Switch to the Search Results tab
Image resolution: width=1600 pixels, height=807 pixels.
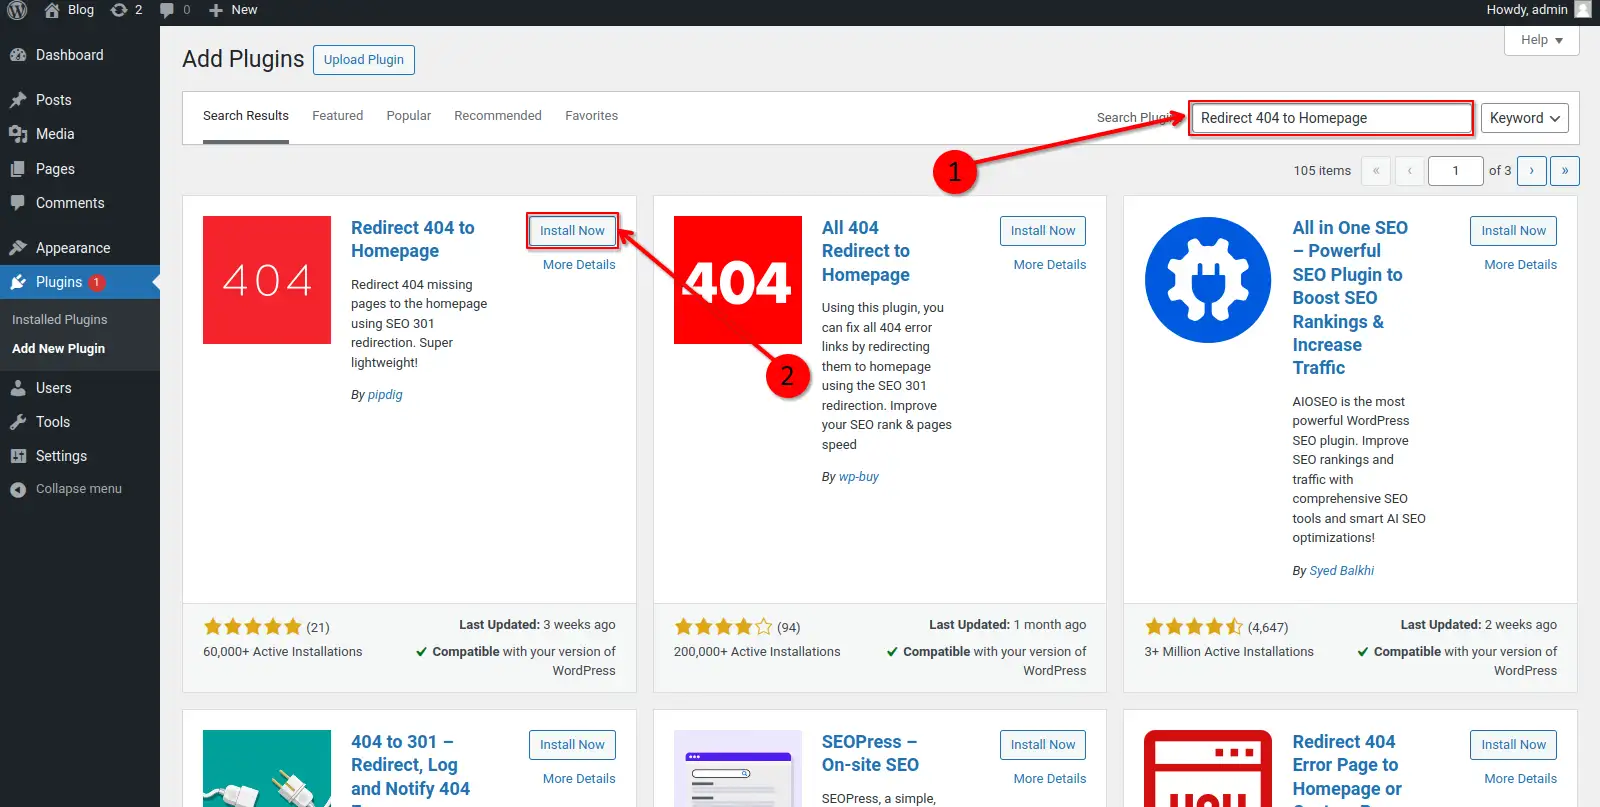click(x=246, y=116)
